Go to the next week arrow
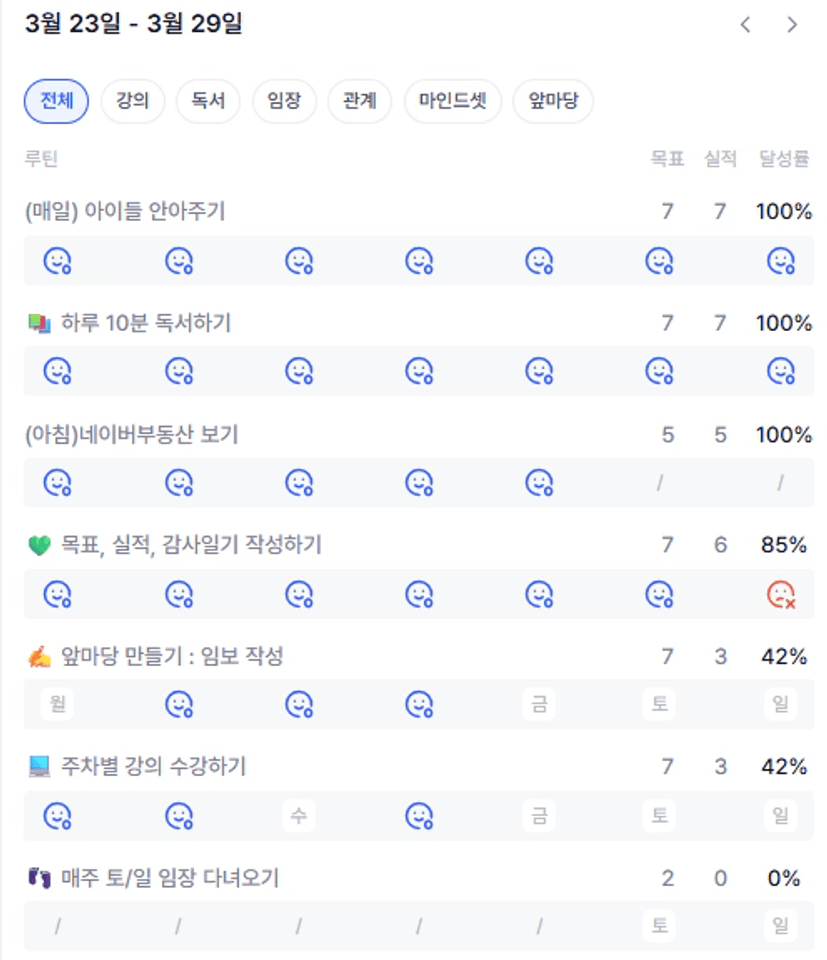 pyautogui.click(x=792, y=25)
